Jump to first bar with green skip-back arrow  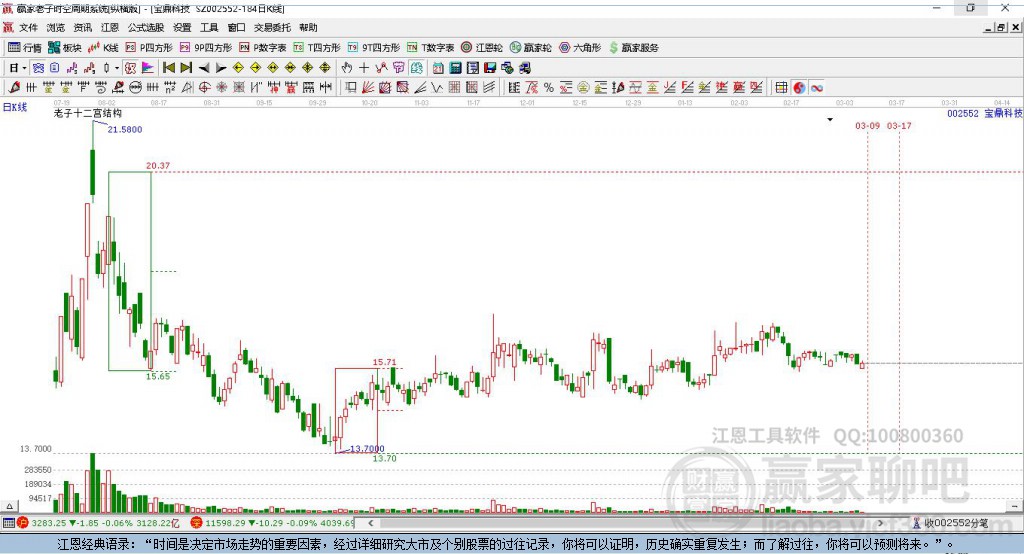(x=168, y=67)
